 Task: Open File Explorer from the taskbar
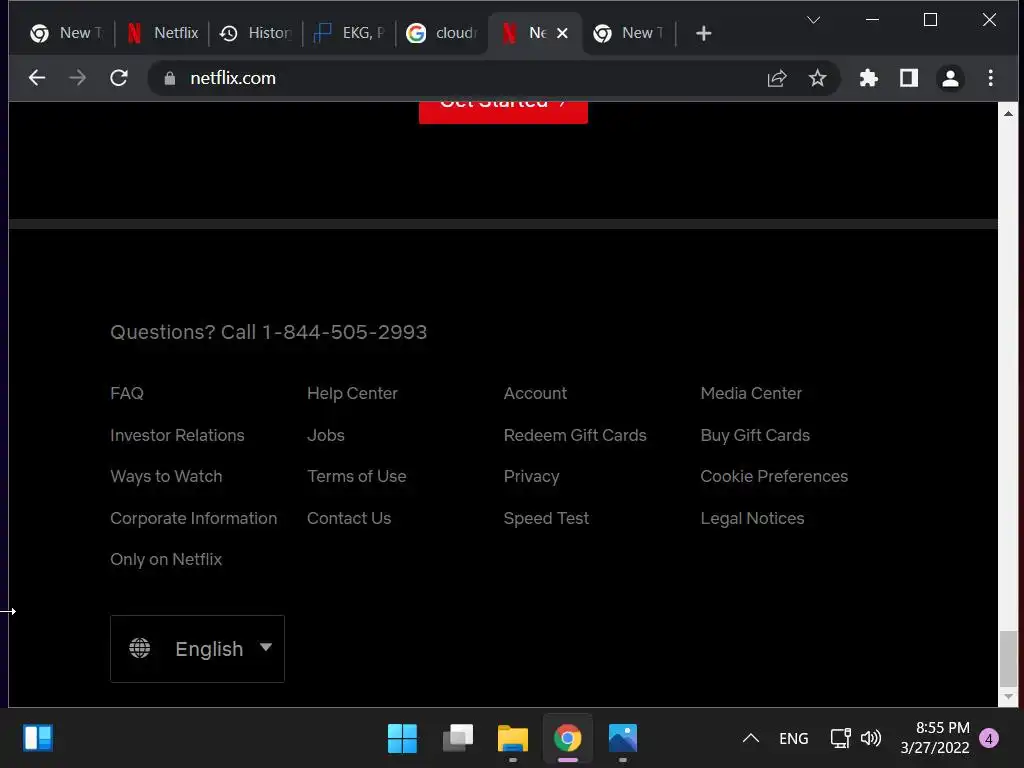(513, 738)
